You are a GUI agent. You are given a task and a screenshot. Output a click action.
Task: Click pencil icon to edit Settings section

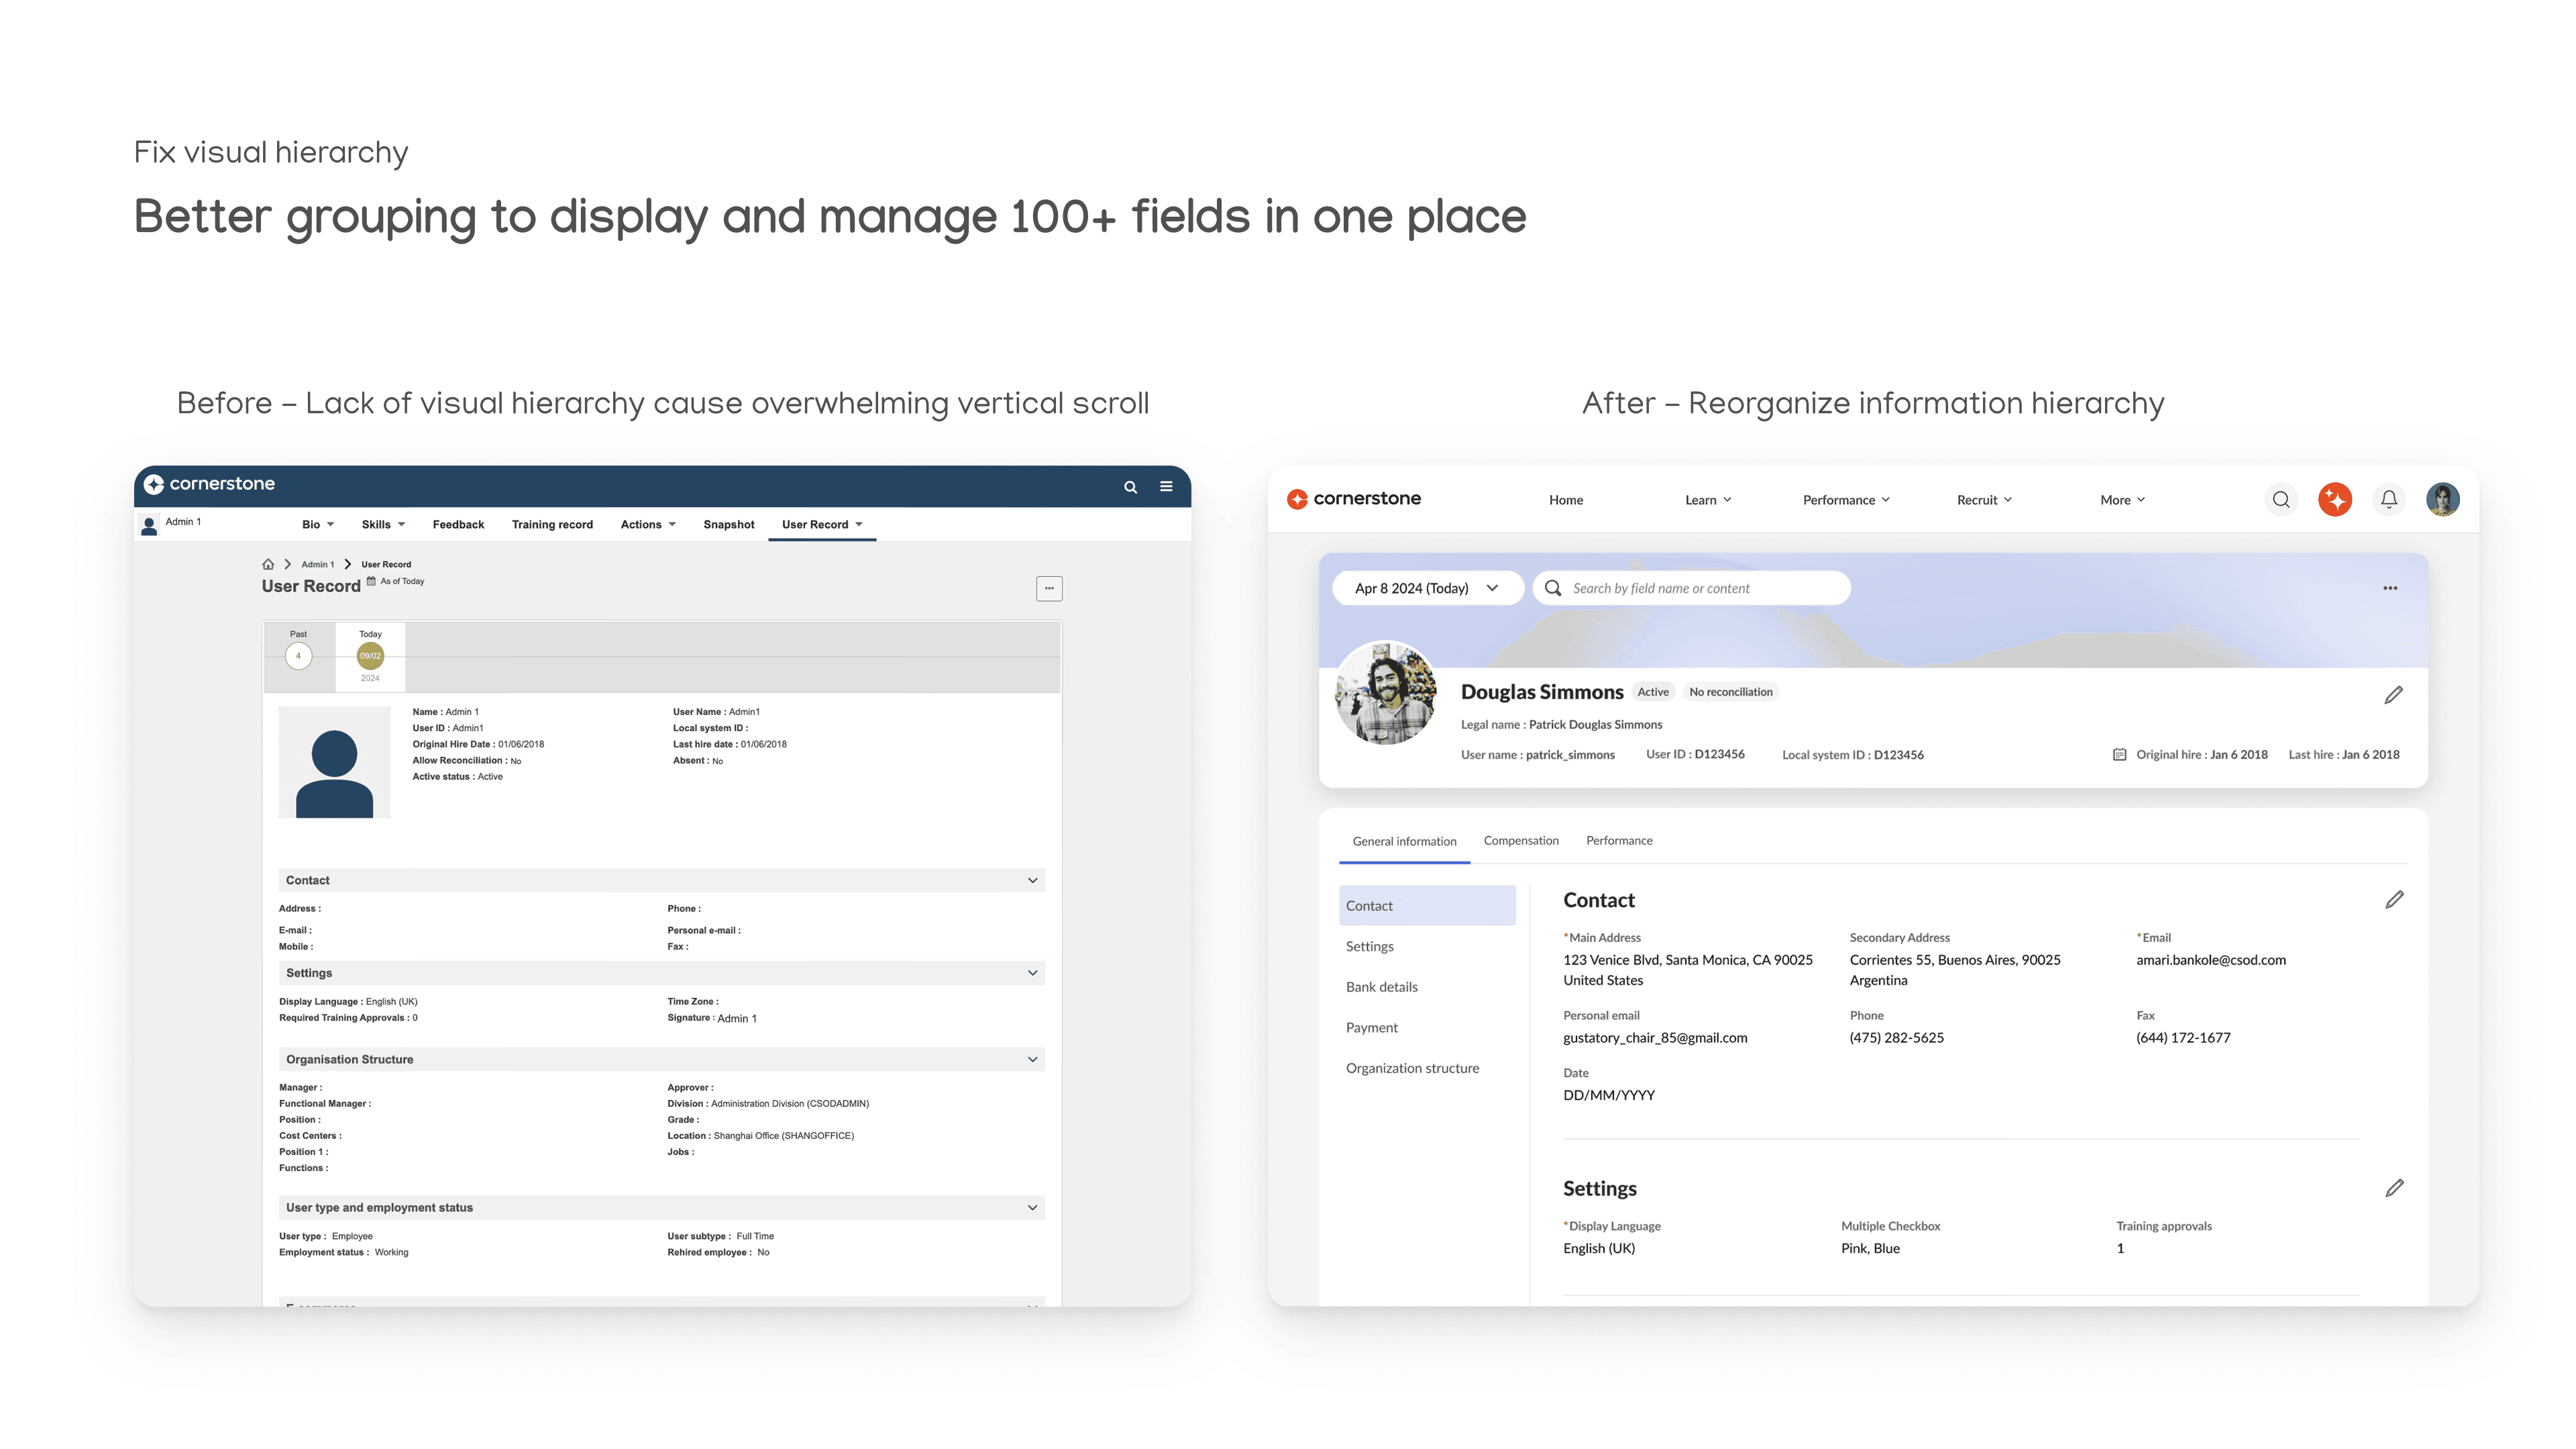(x=2394, y=1188)
